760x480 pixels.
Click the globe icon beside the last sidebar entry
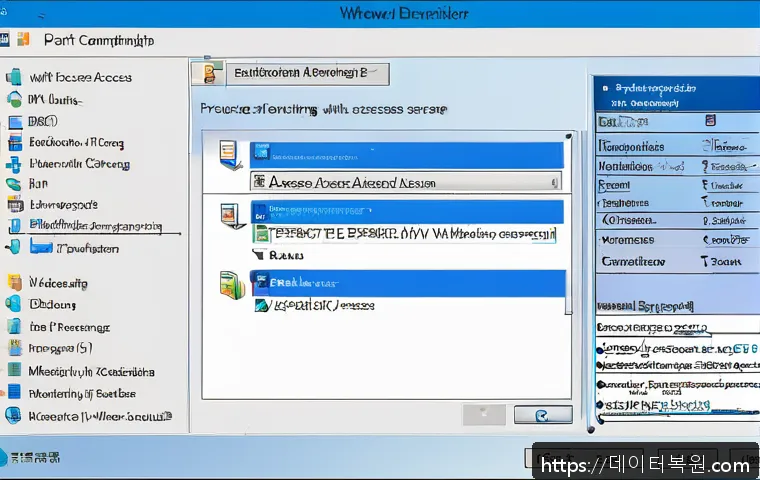[x=13, y=415]
